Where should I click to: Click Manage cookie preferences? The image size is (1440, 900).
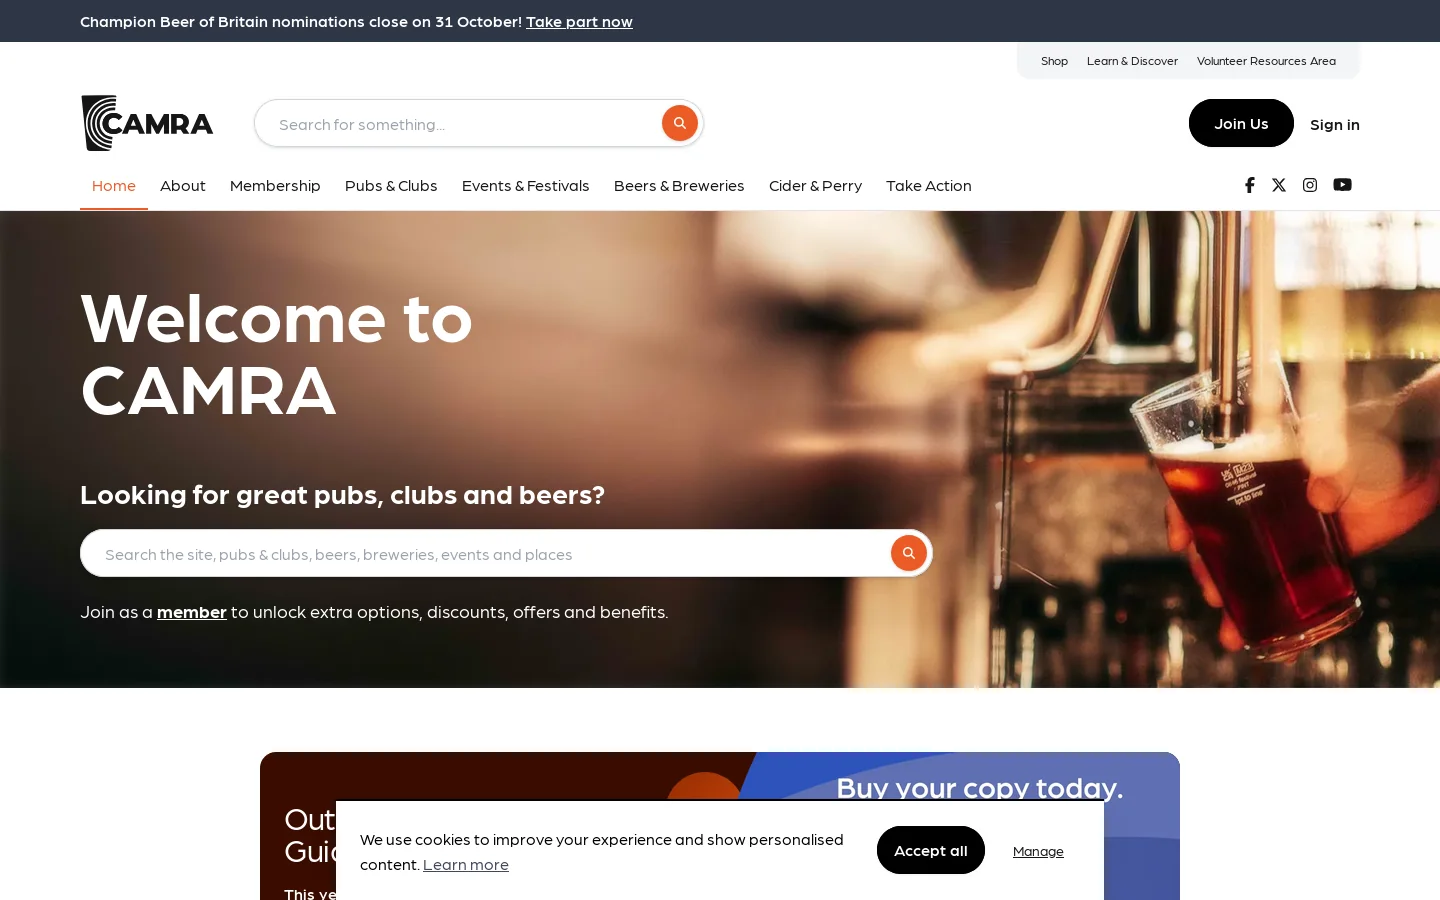click(1038, 851)
